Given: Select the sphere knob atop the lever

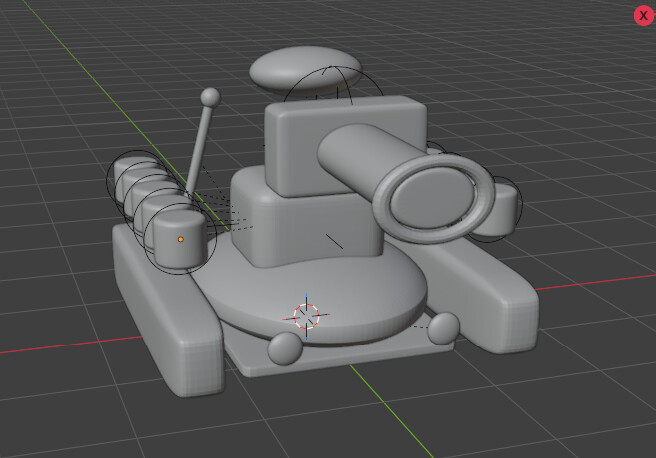Looking at the screenshot, I should (x=210, y=97).
